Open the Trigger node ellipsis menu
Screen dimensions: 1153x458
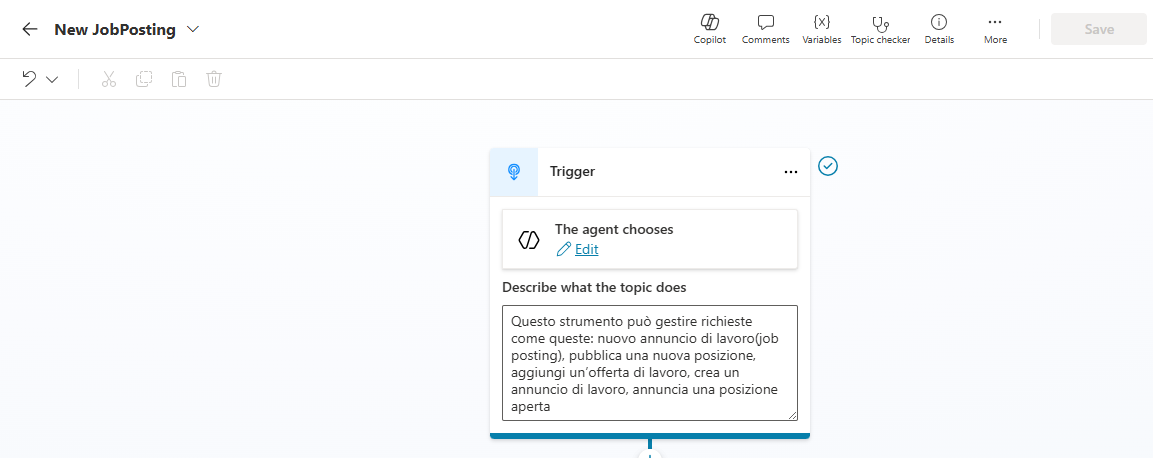791,172
